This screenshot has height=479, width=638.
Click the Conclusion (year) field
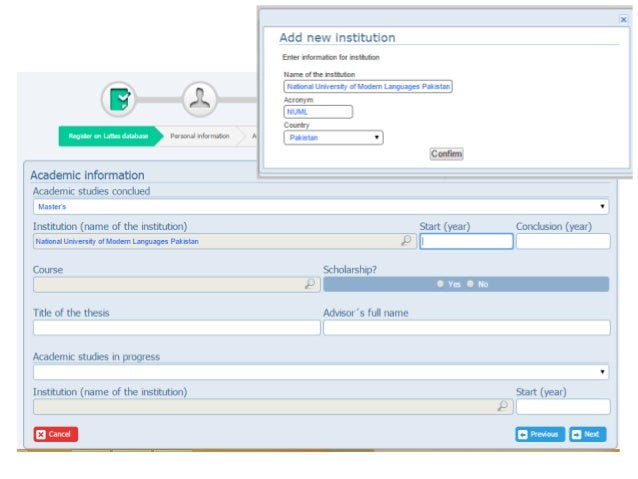563,241
